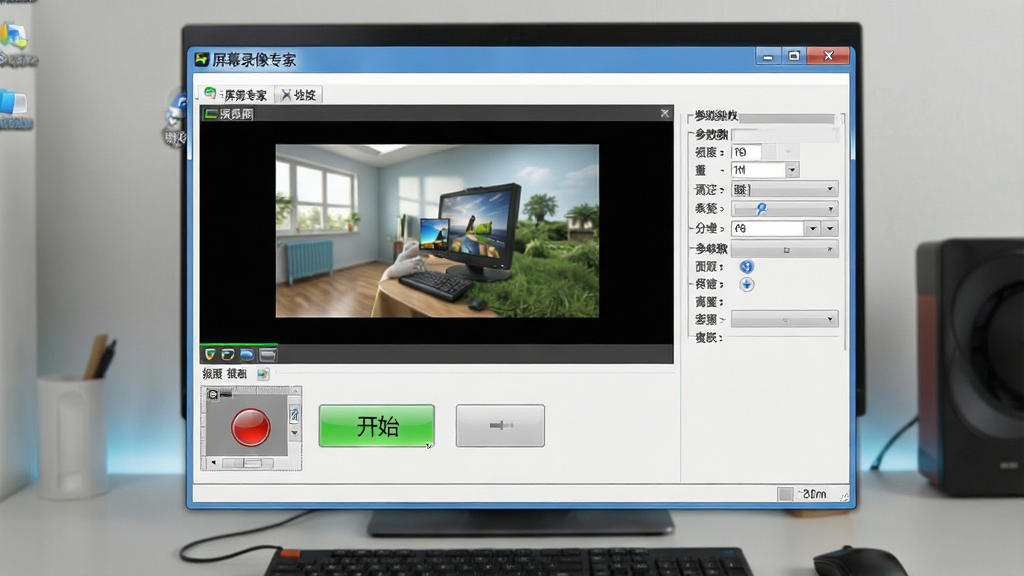The height and width of the screenshot is (576, 1024).
Task: Click the value field in the top settings row
Action: (746, 152)
